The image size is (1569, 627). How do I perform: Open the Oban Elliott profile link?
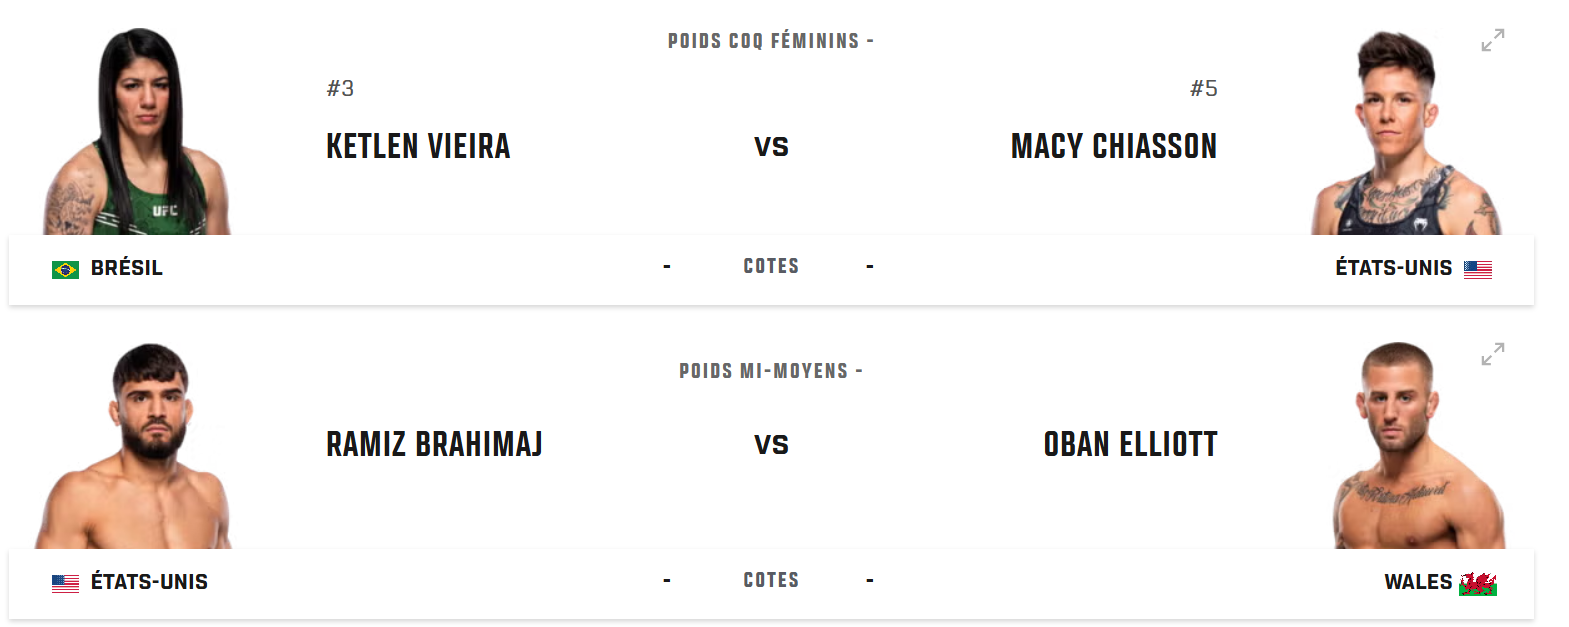point(1131,444)
